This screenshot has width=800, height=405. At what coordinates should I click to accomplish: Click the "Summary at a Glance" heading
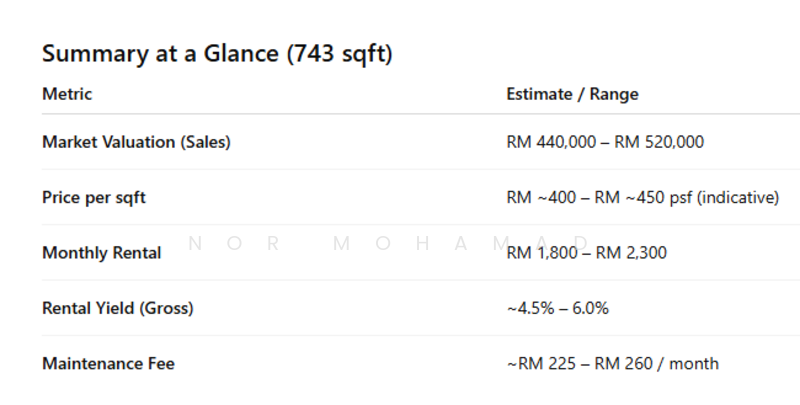pos(161,54)
